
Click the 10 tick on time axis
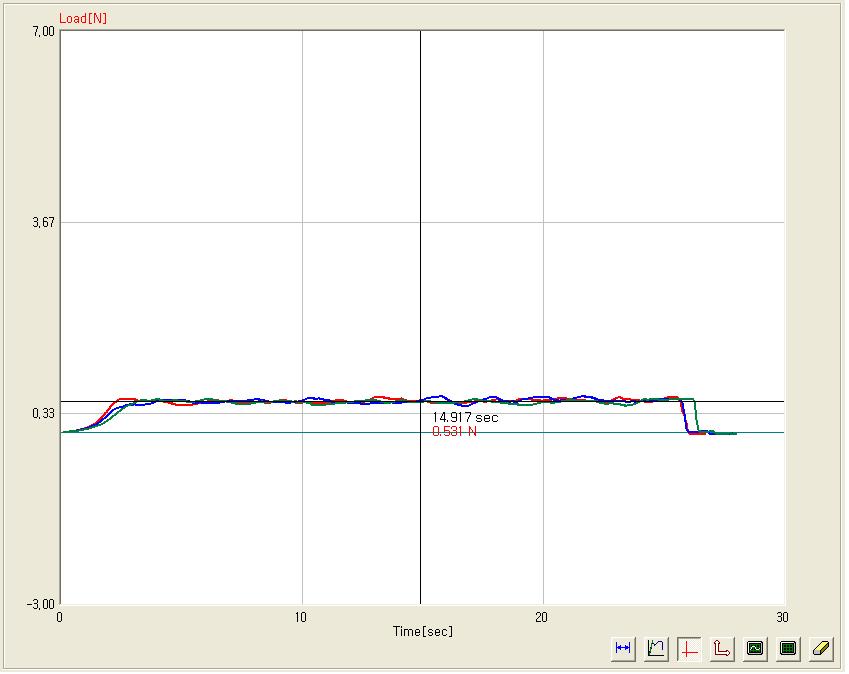coord(301,616)
